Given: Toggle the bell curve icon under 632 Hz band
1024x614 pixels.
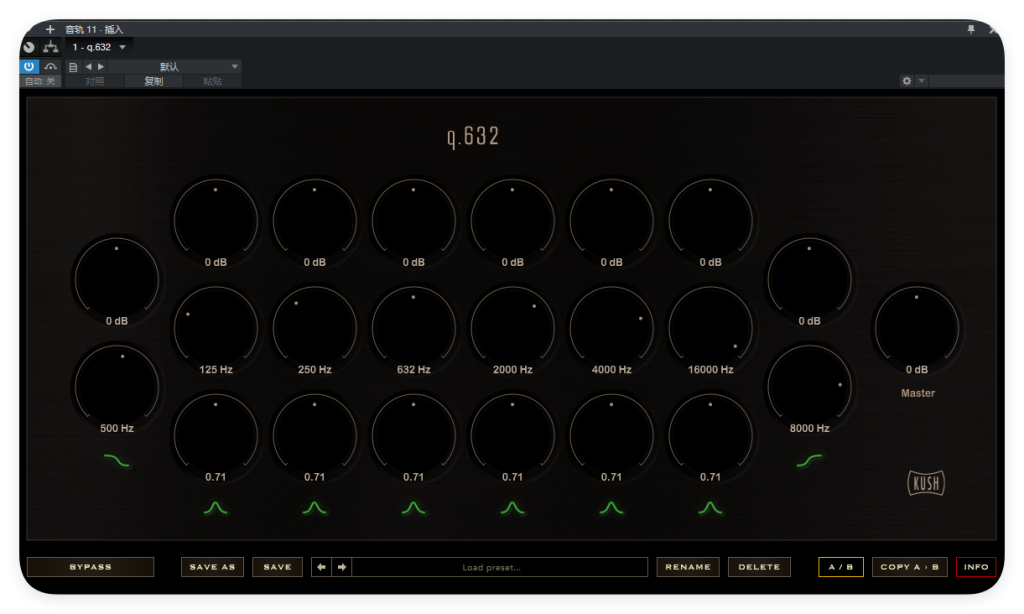Looking at the screenshot, I should click(413, 508).
